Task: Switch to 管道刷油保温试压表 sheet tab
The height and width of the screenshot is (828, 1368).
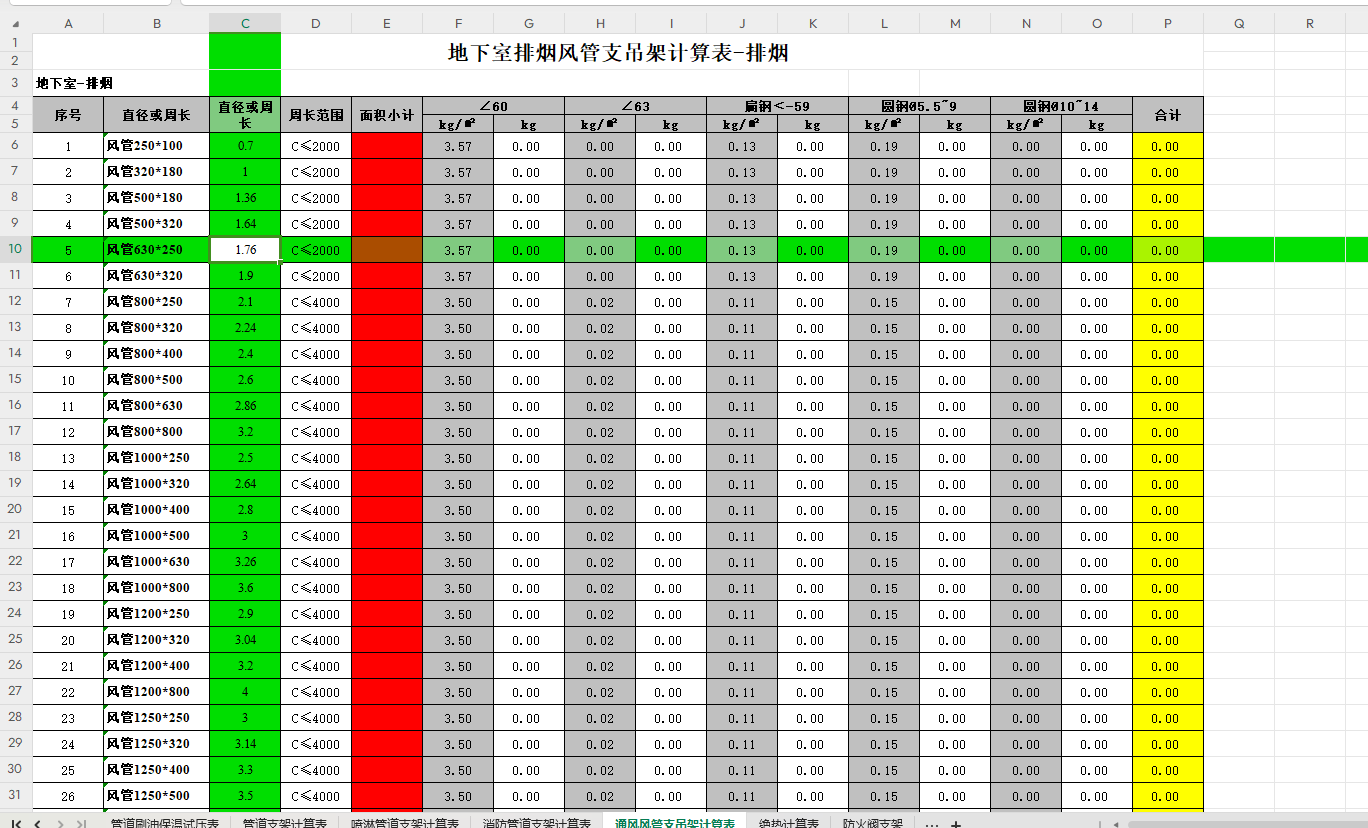Action: tap(165, 823)
